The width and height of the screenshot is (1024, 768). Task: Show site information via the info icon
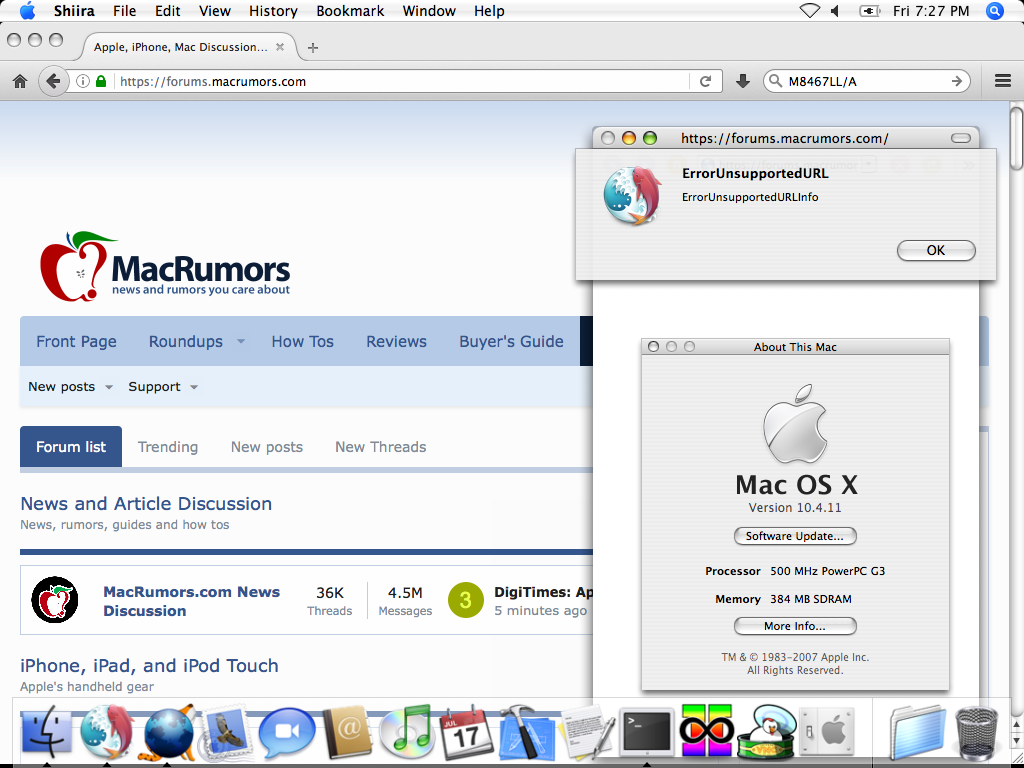pos(83,82)
